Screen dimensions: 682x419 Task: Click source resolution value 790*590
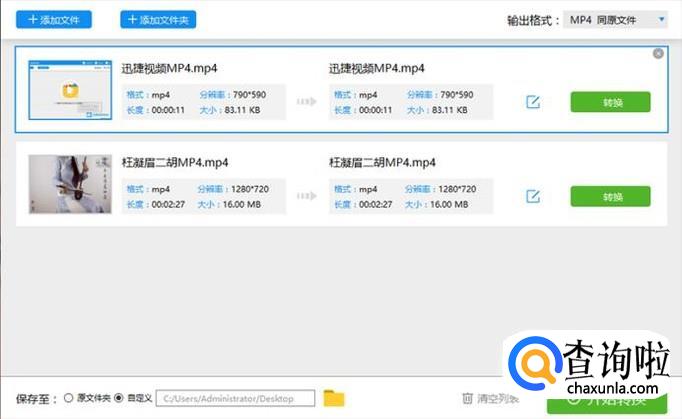[x=249, y=94]
